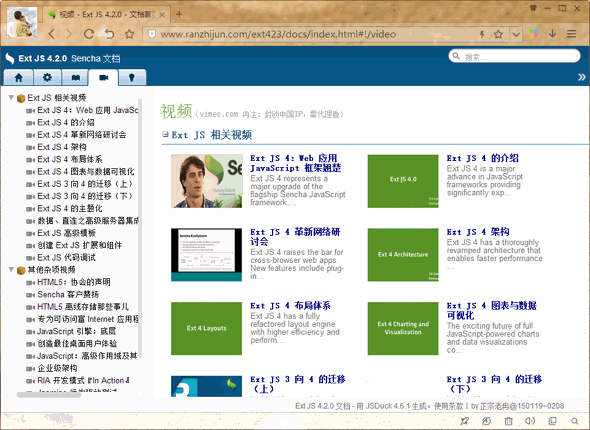
Task: Click the status bar trash icon
Action: click(508, 421)
